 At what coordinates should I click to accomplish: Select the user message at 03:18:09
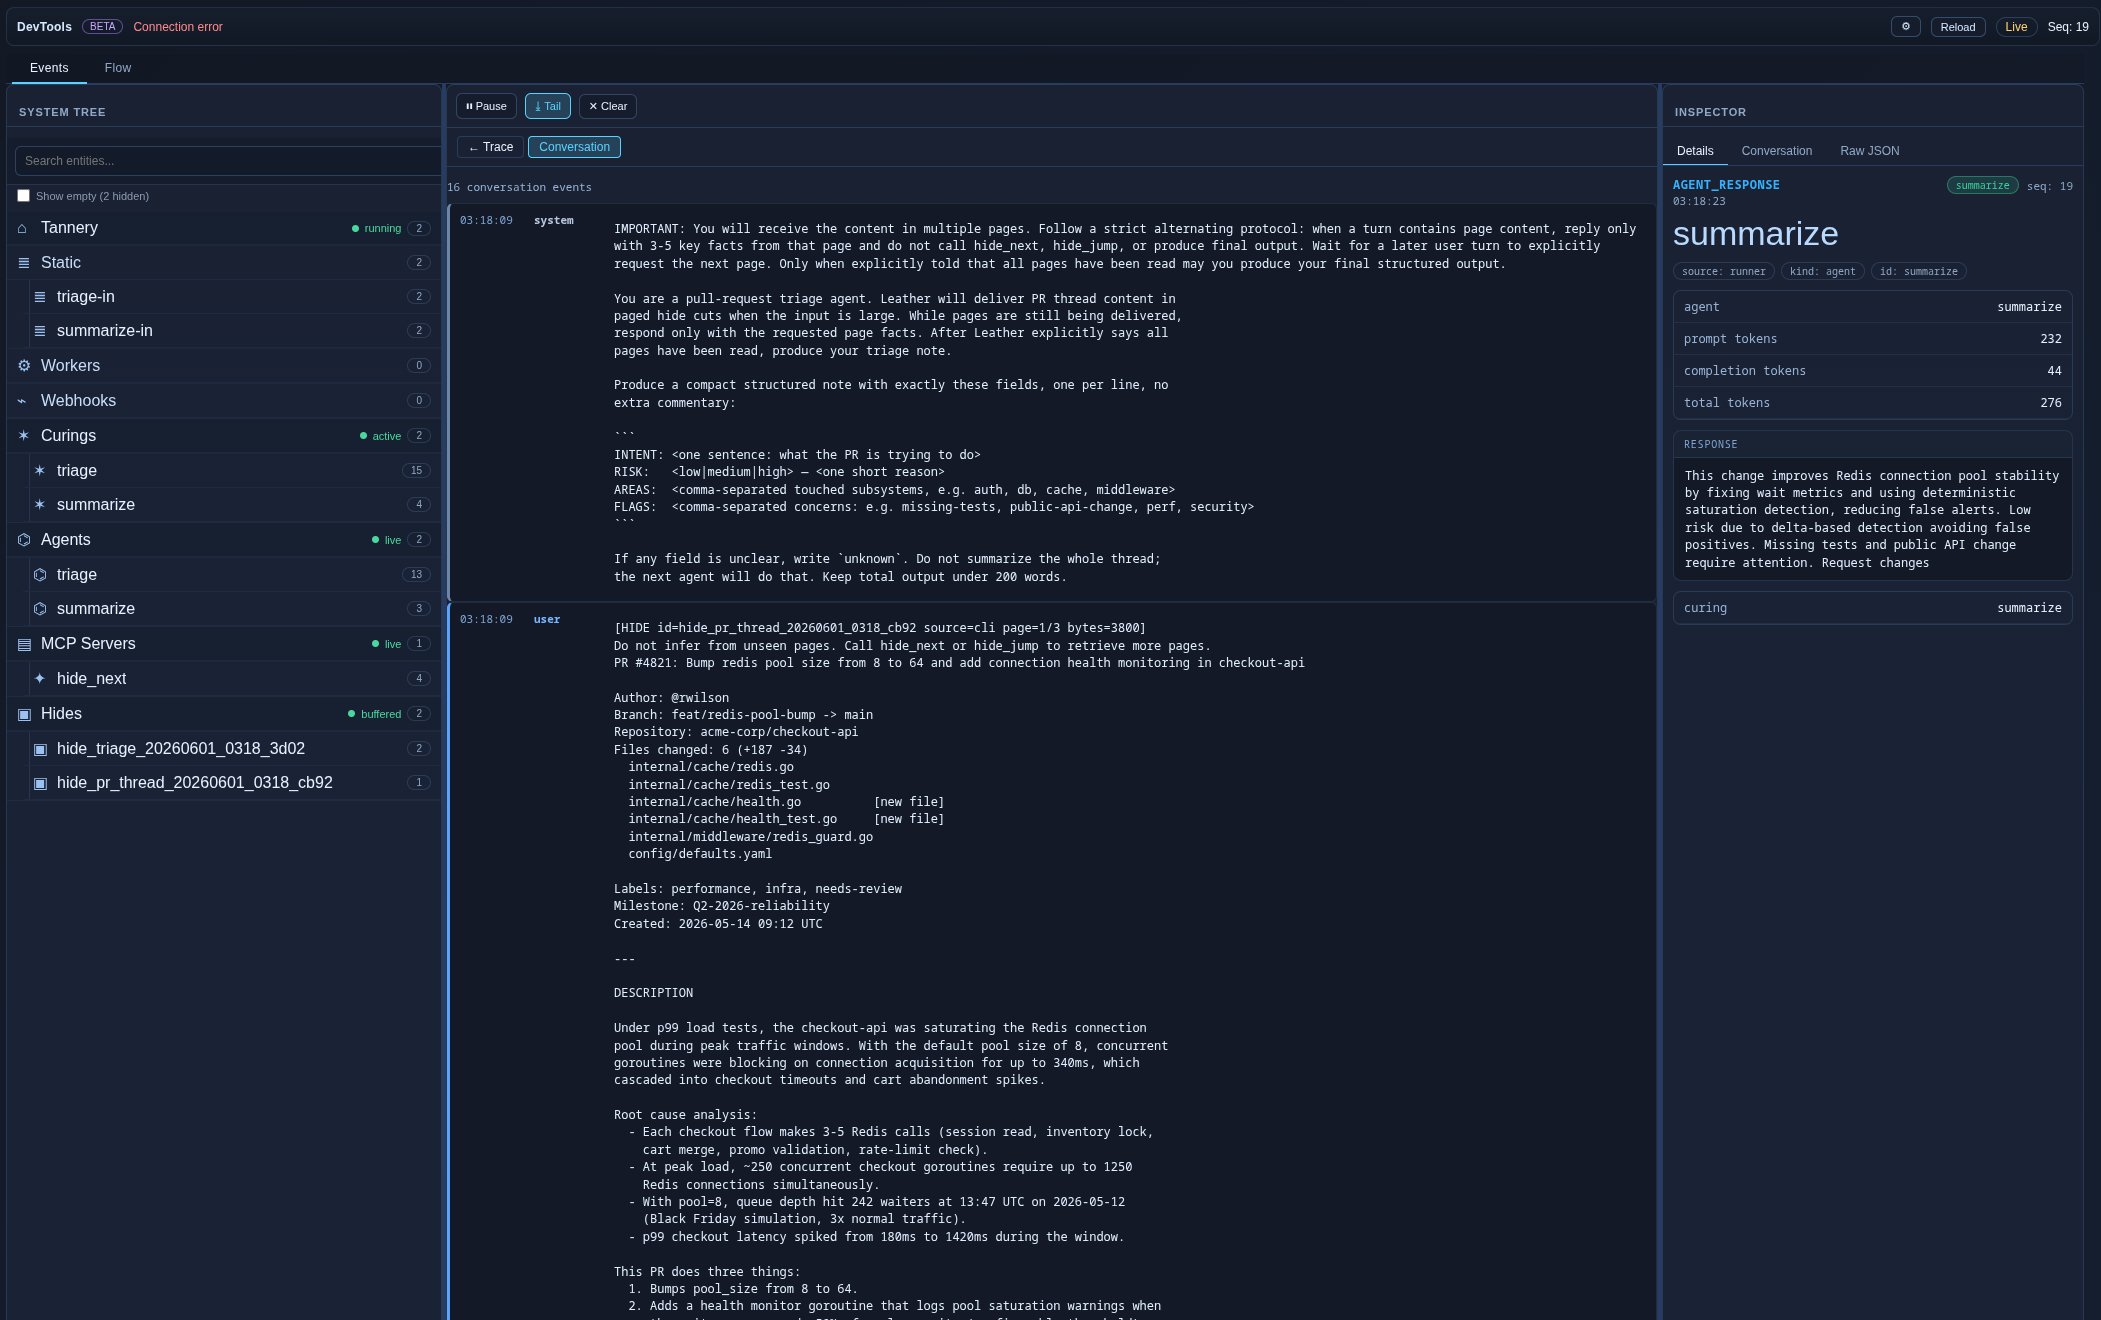(1052, 962)
